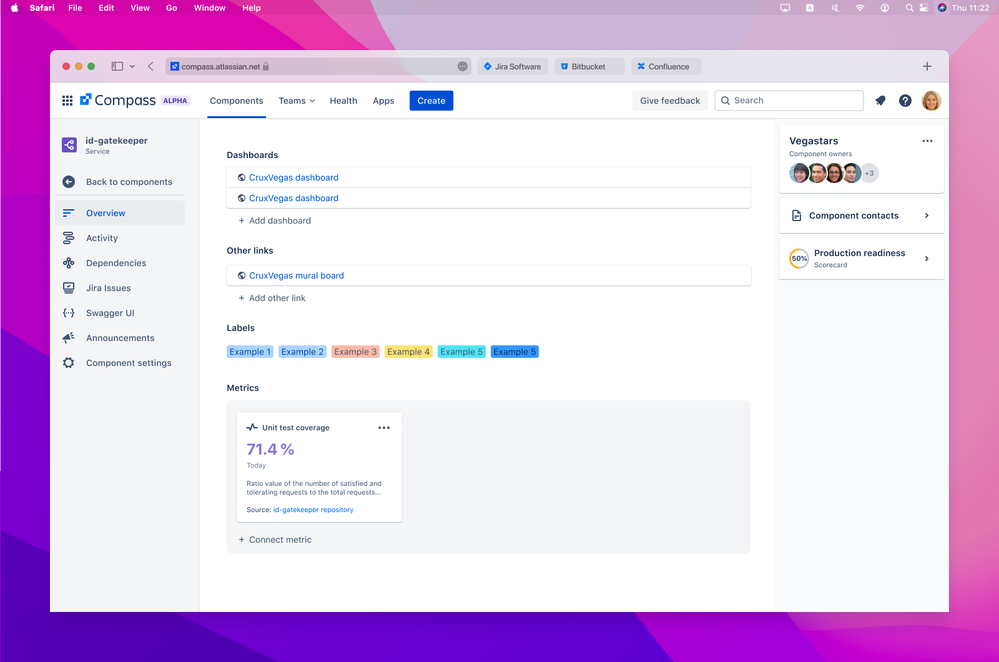Click the Jira Issues sidebar icon

[x=68, y=288]
